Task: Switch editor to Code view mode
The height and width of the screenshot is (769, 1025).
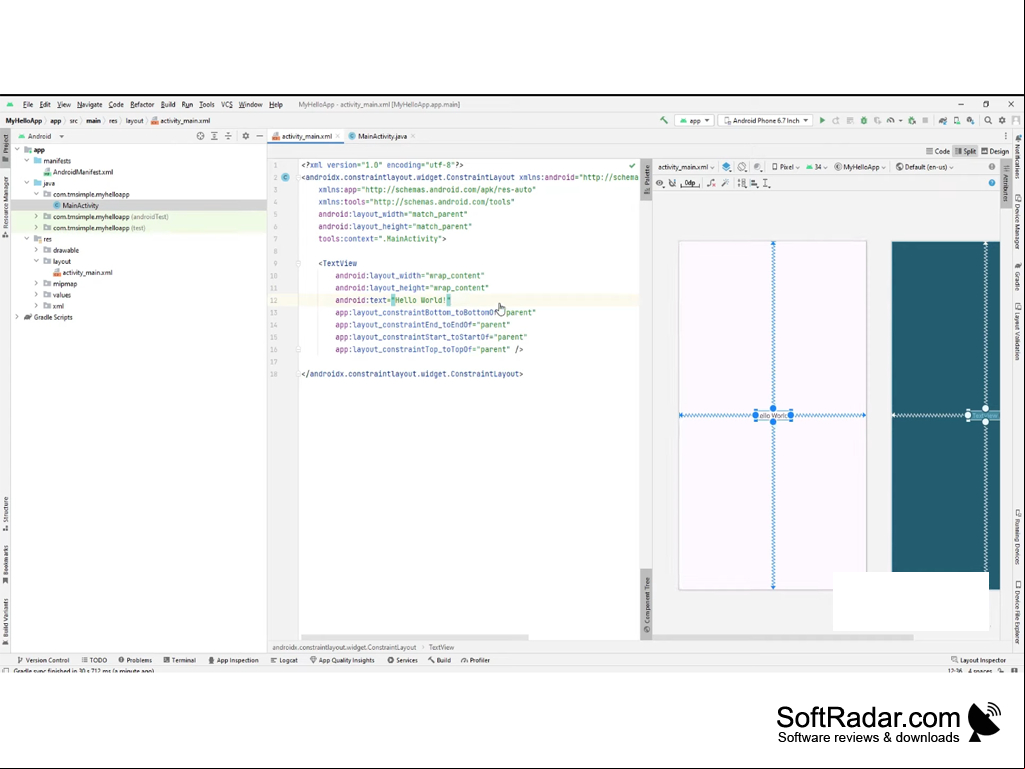Action: pyautogui.click(x=938, y=151)
